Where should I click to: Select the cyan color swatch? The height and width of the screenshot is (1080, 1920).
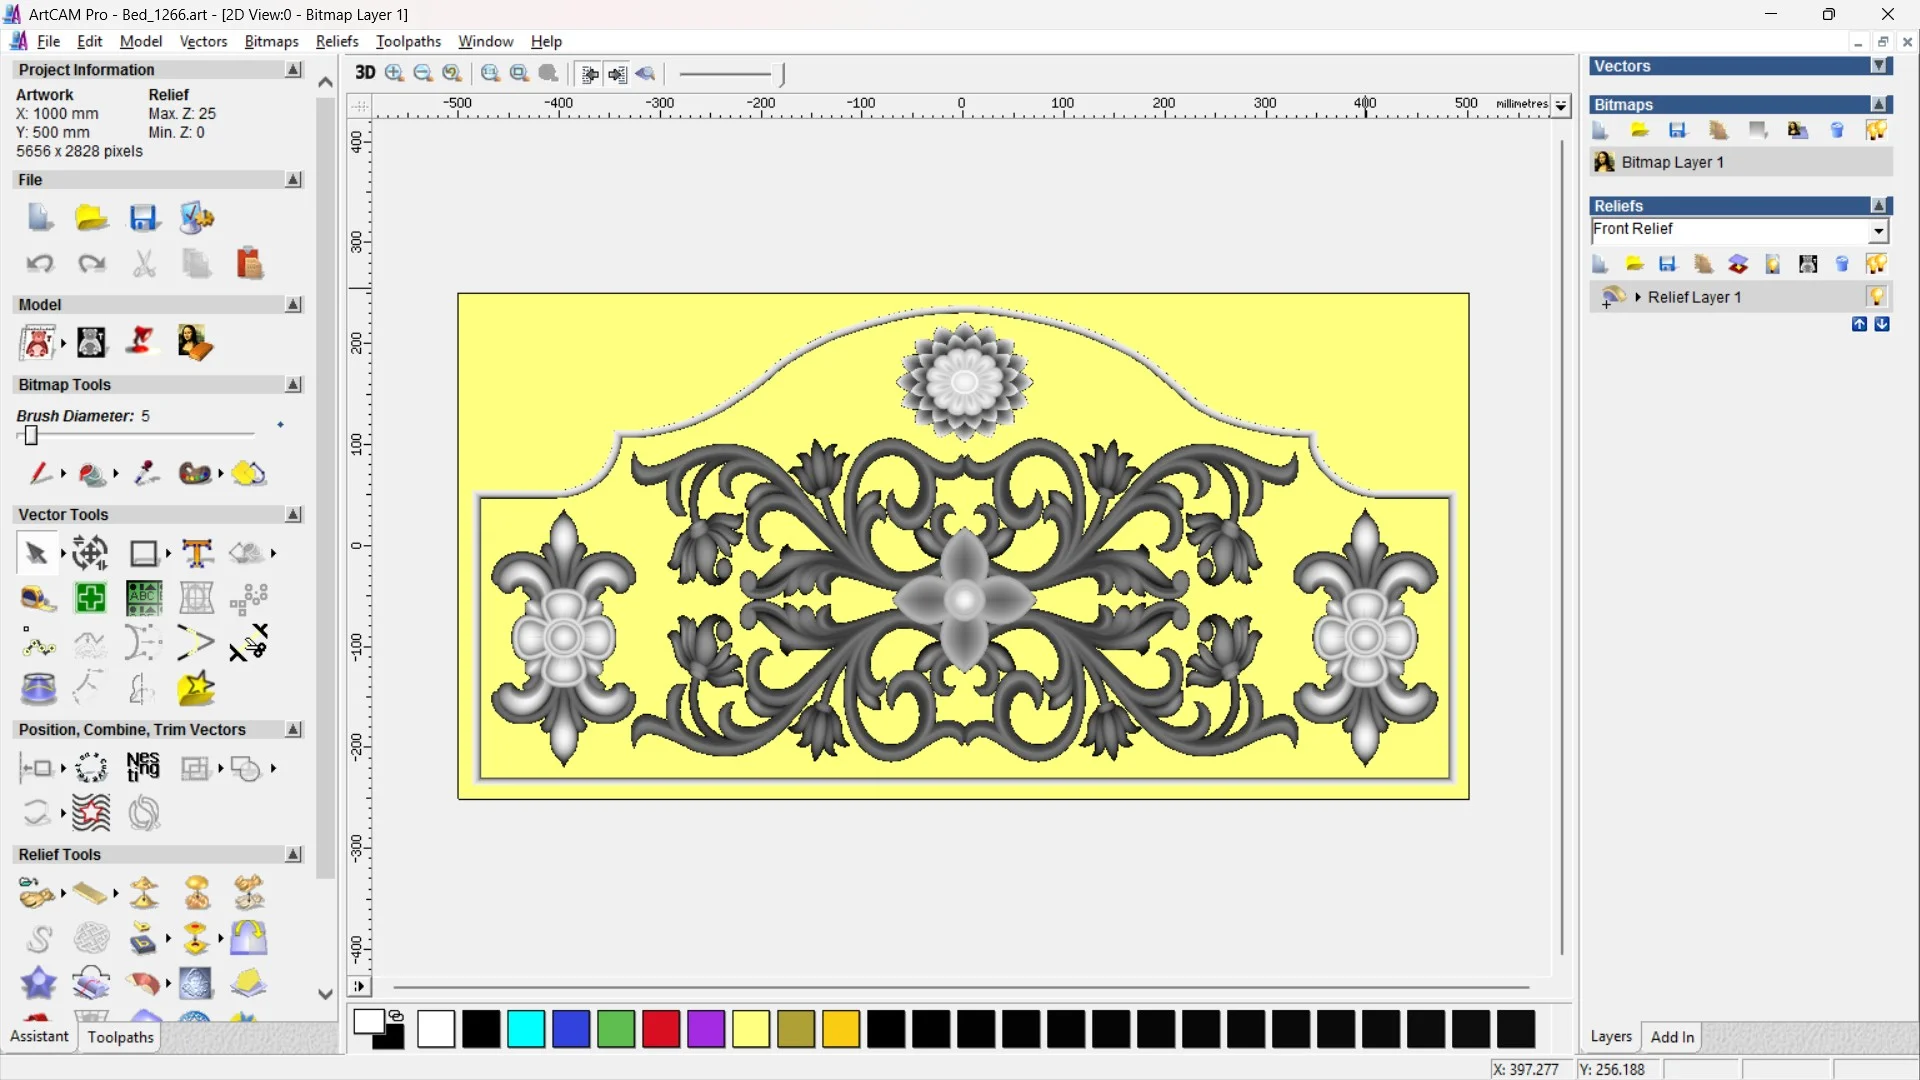(526, 1029)
